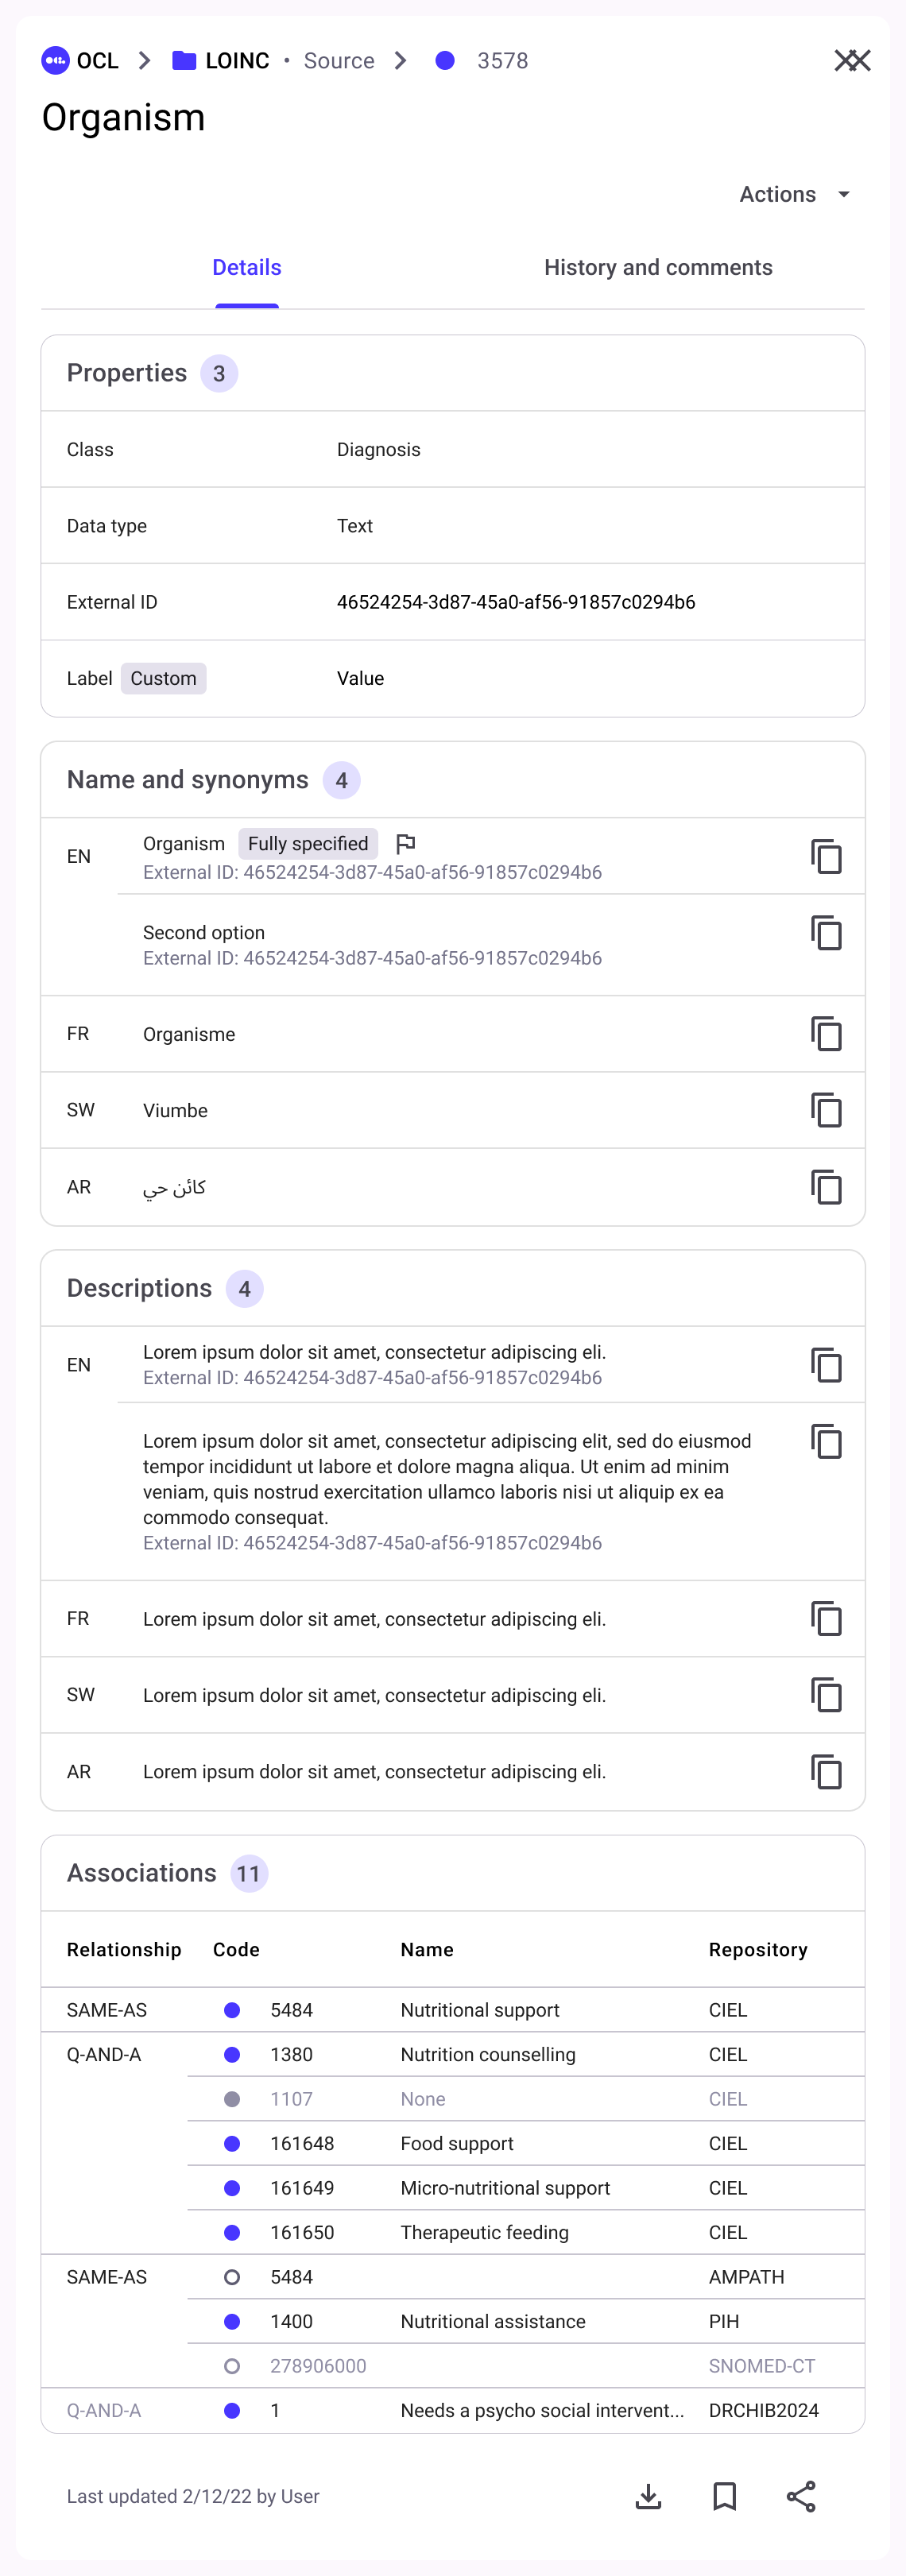Click chevron after OCL breadcrumb

pyautogui.click(x=145, y=61)
